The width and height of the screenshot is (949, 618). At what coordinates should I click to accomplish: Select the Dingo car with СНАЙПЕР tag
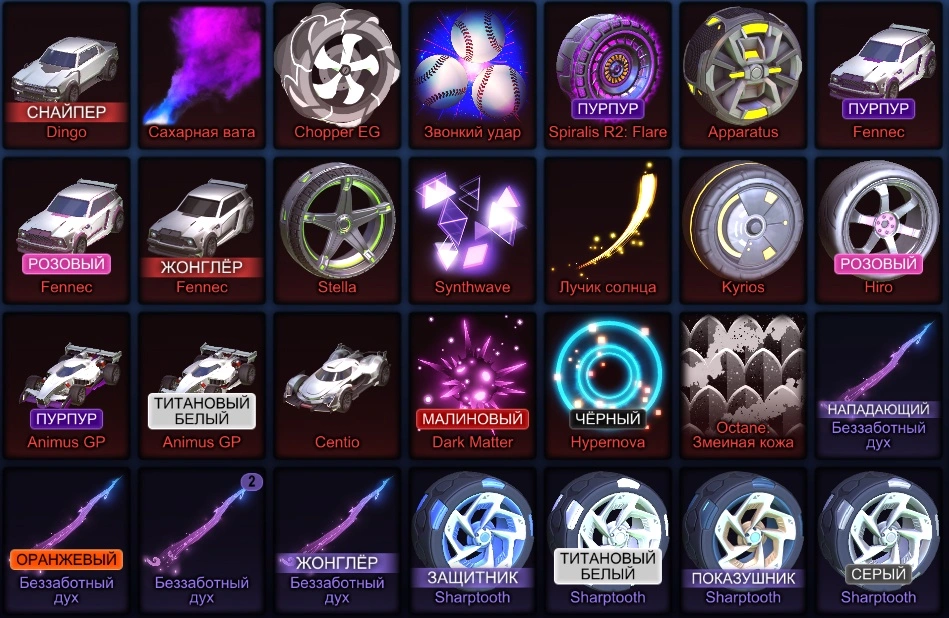(67, 75)
